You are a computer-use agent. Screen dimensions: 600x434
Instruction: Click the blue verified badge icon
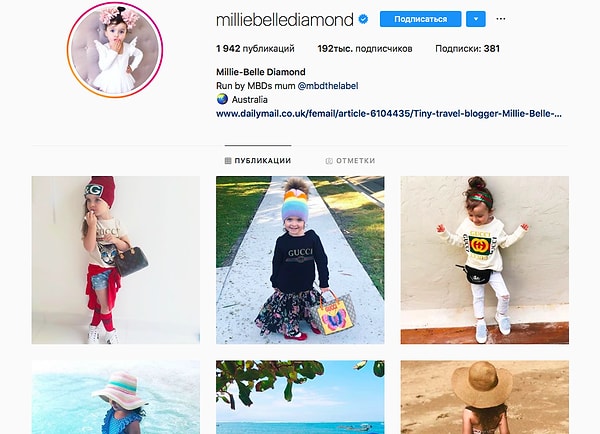pos(363,19)
